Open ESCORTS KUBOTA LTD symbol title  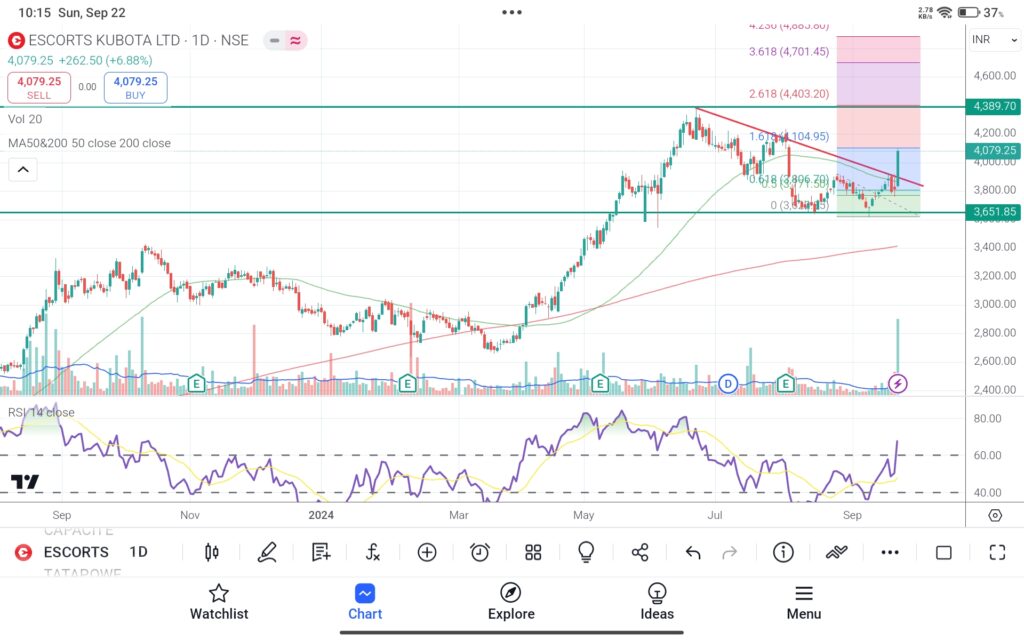(138, 40)
